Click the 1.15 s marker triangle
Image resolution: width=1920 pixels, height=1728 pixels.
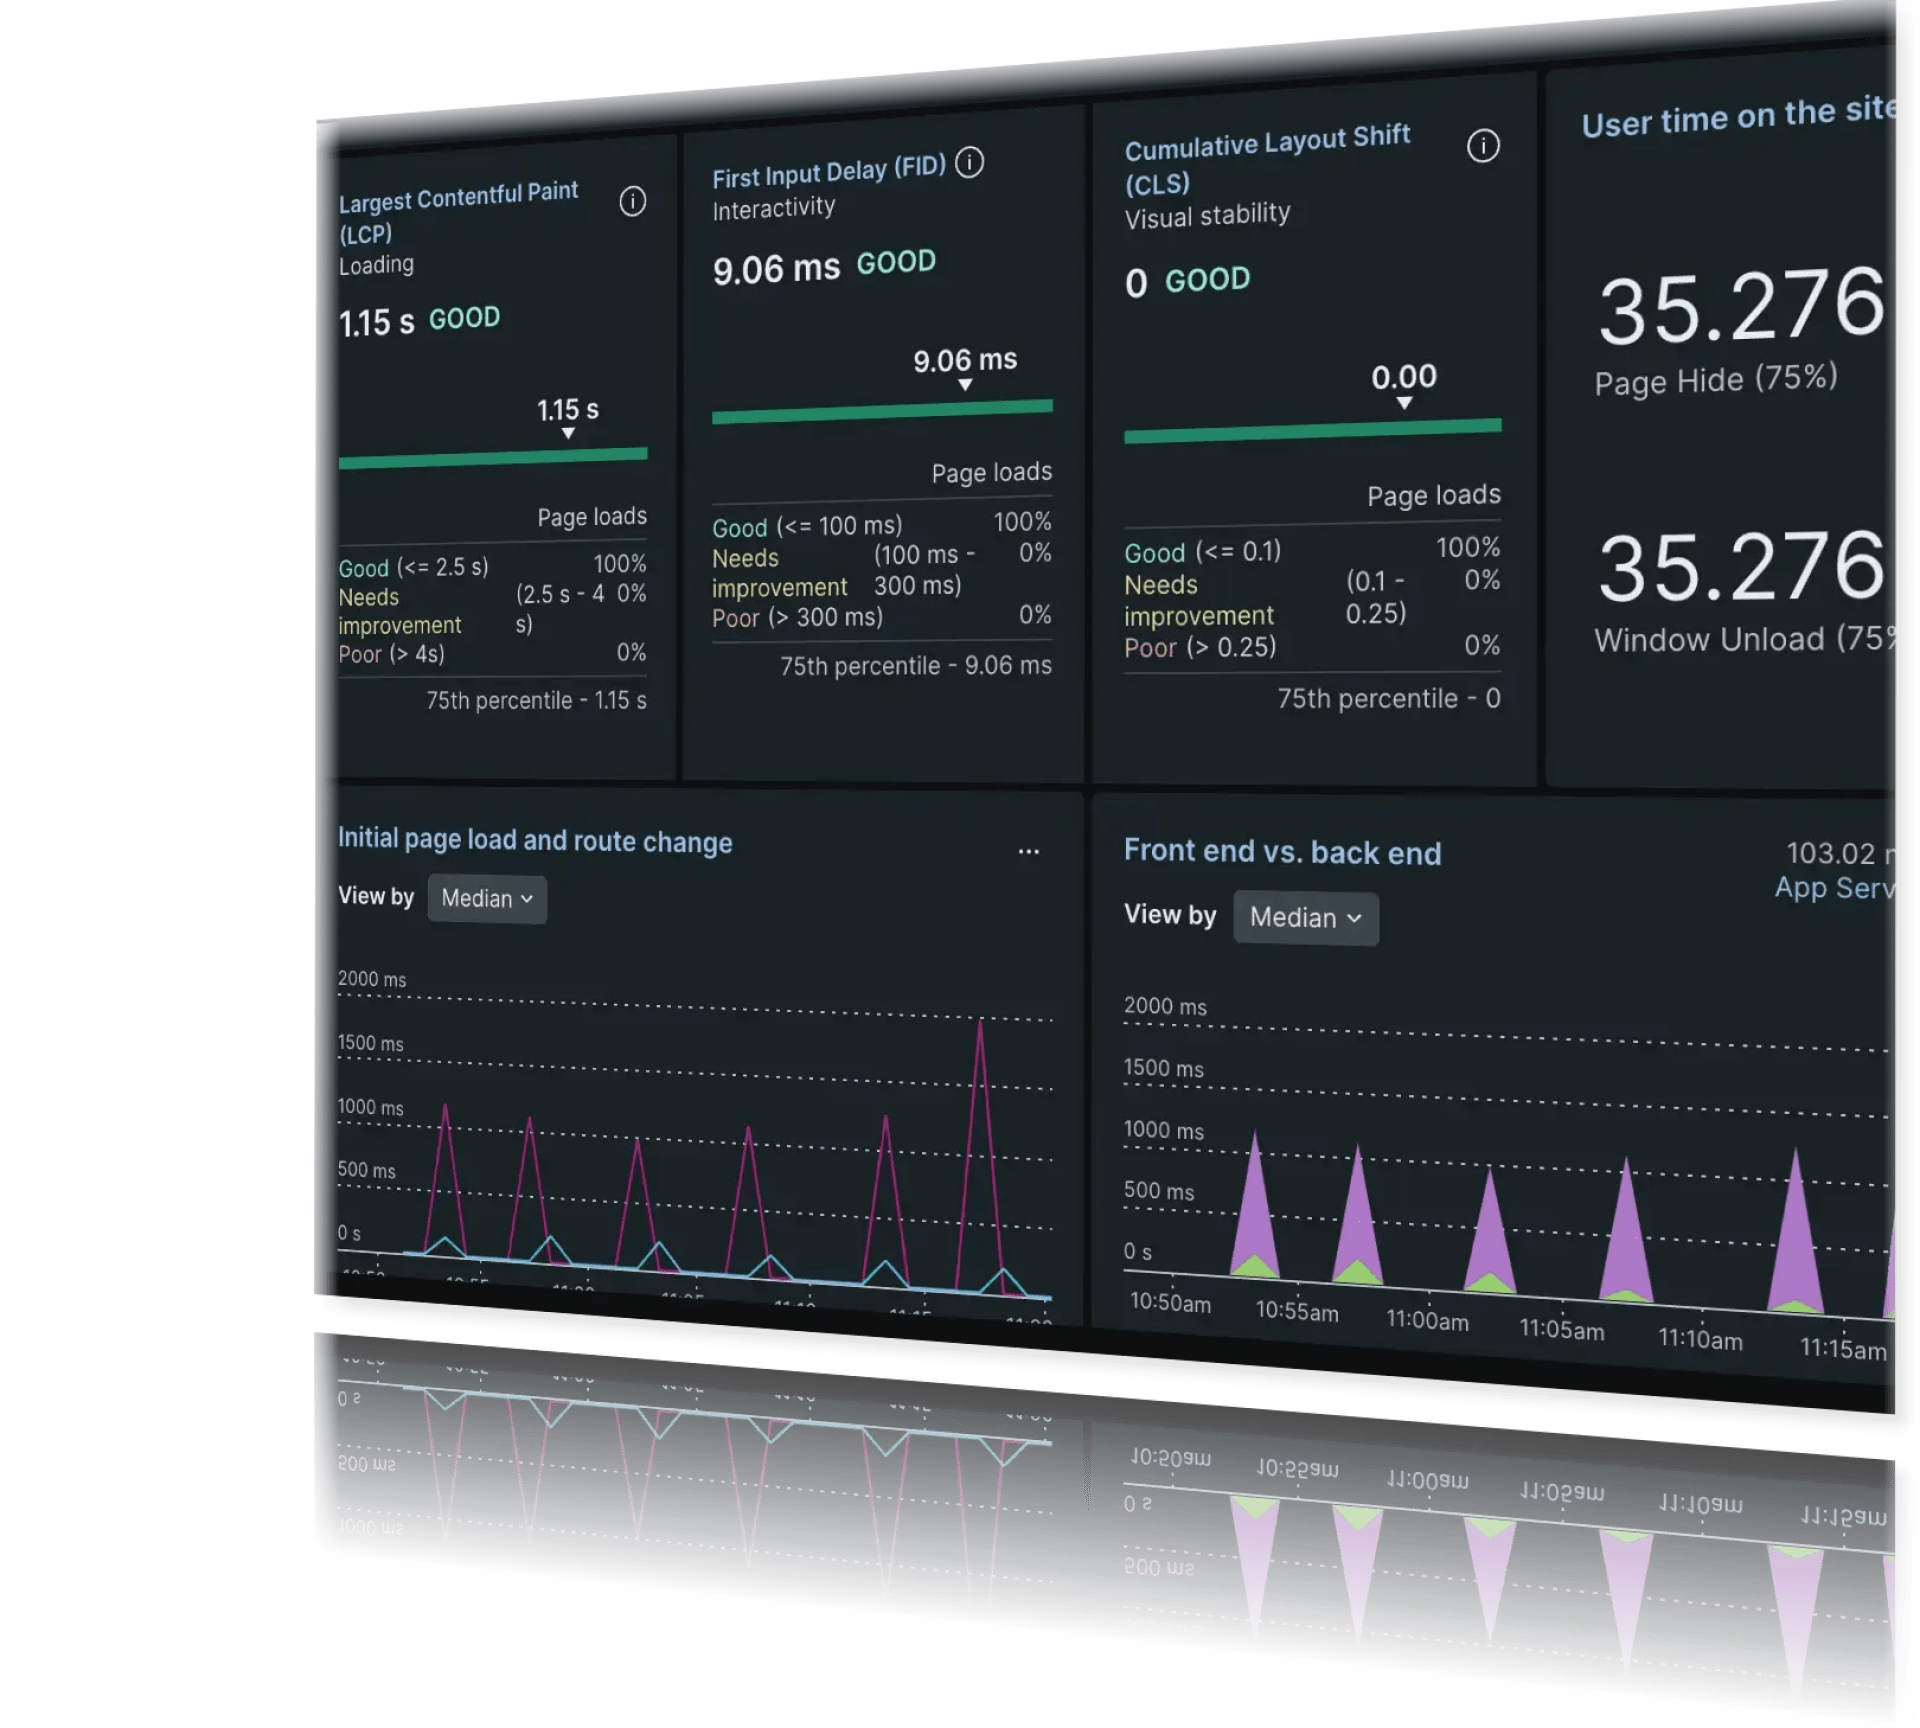point(568,434)
